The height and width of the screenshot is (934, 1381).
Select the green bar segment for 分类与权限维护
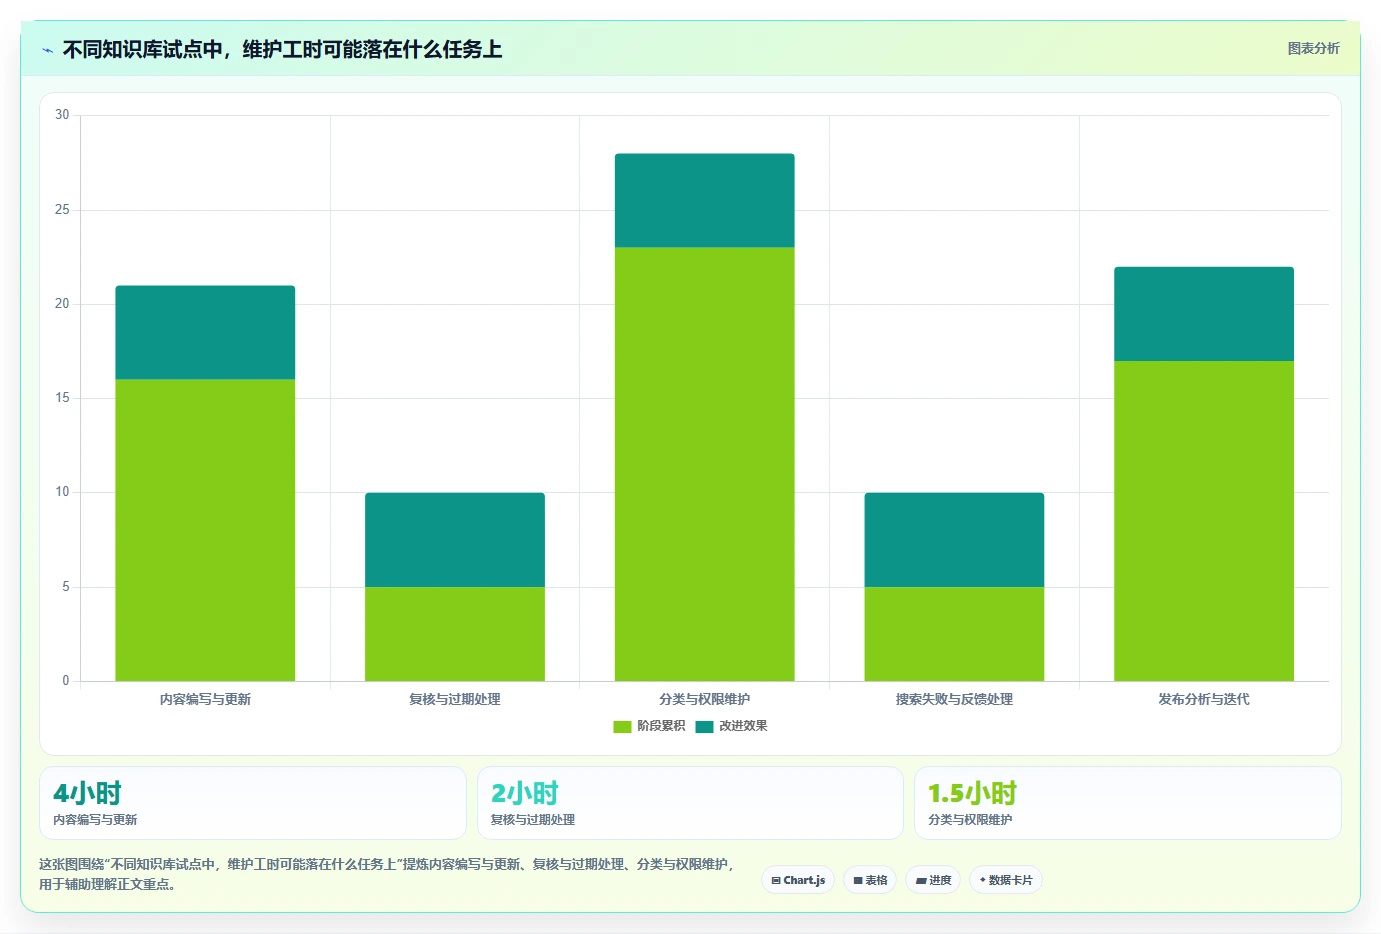click(x=705, y=464)
